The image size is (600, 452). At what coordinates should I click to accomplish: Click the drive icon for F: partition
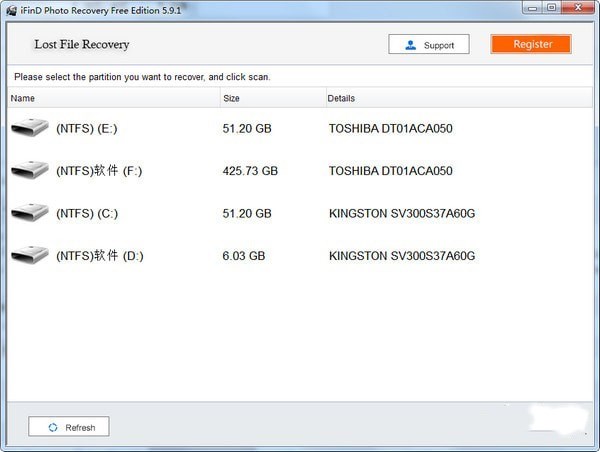30,170
